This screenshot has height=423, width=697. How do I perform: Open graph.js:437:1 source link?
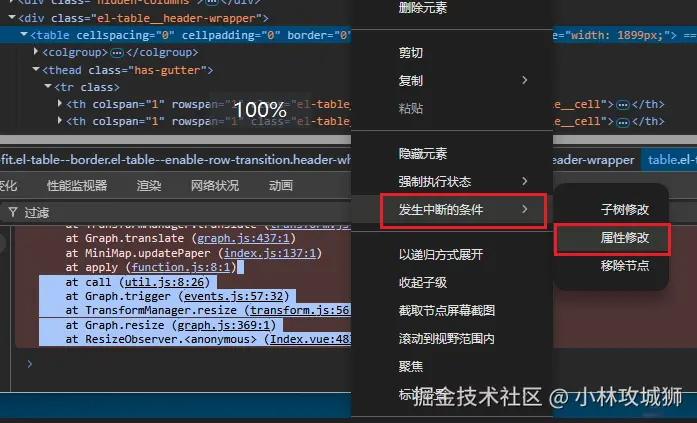tap(243, 239)
